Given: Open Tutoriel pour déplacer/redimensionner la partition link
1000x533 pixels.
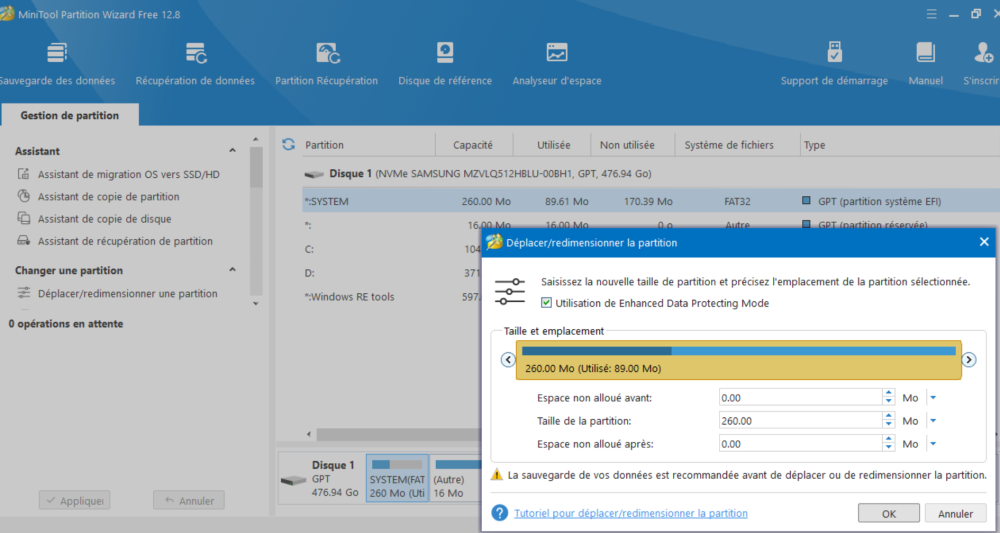Looking at the screenshot, I should point(630,514).
